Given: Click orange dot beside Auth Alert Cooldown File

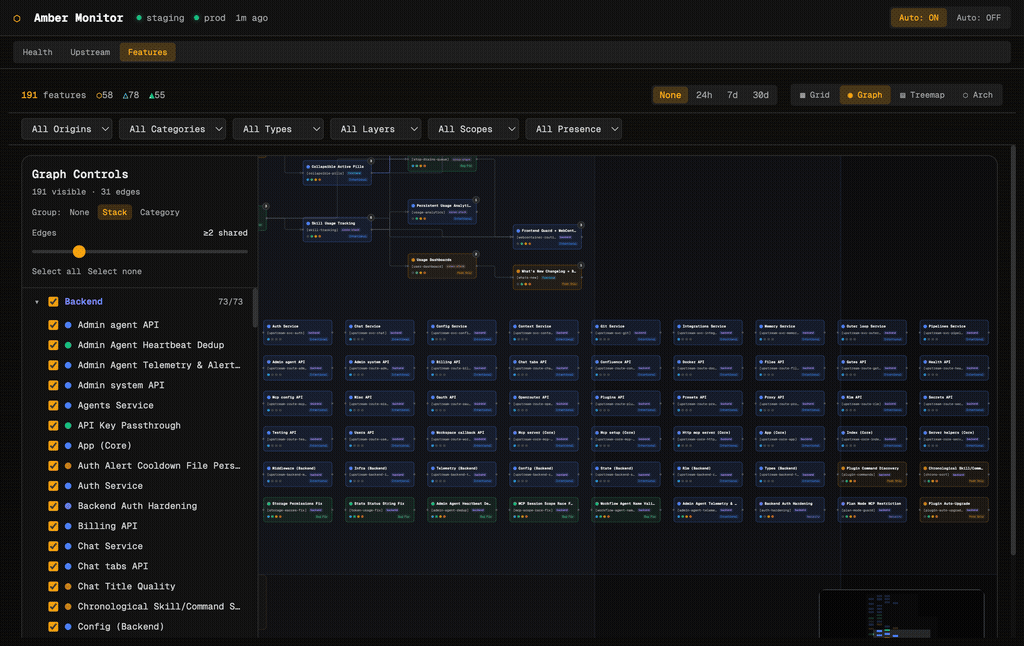Looking at the screenshot, I should [68, 466].
